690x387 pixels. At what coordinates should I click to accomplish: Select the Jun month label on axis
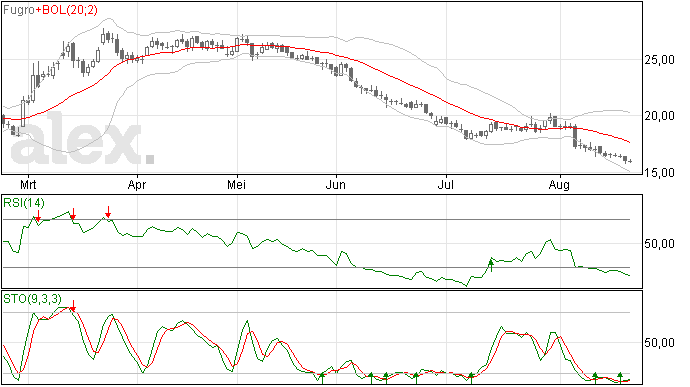point(335,185)
